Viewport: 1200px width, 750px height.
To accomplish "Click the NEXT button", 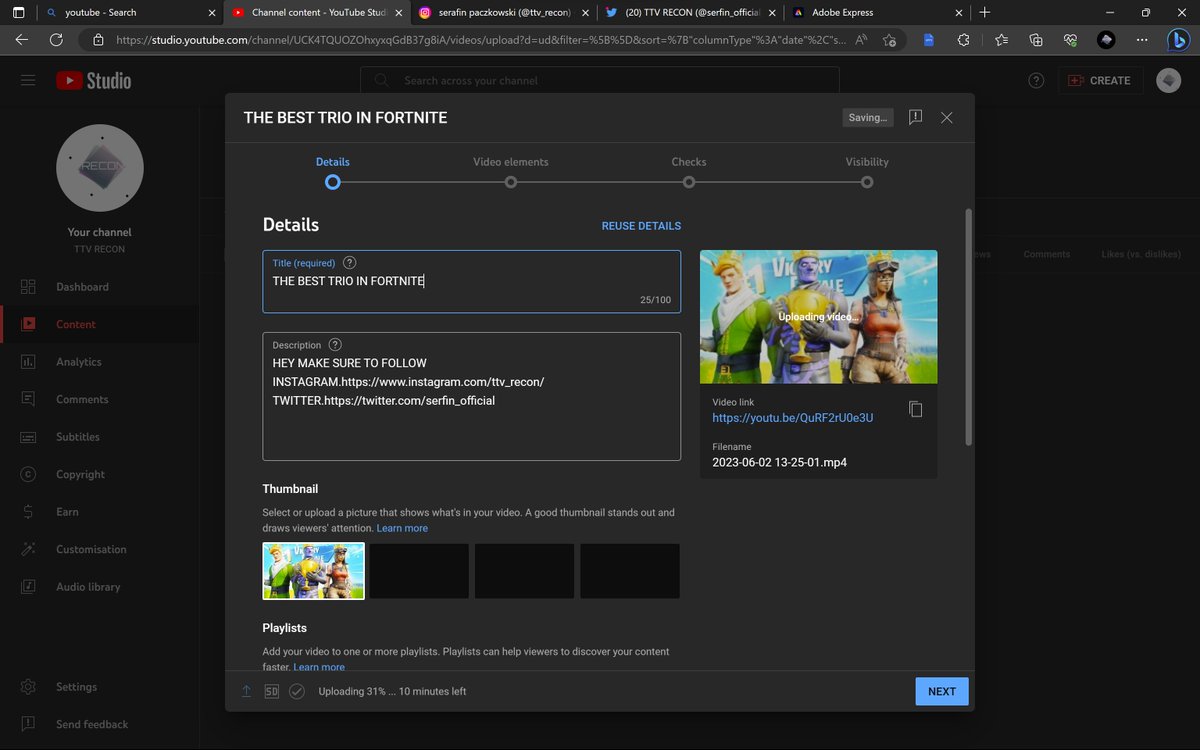I will [x=942, y=691].
